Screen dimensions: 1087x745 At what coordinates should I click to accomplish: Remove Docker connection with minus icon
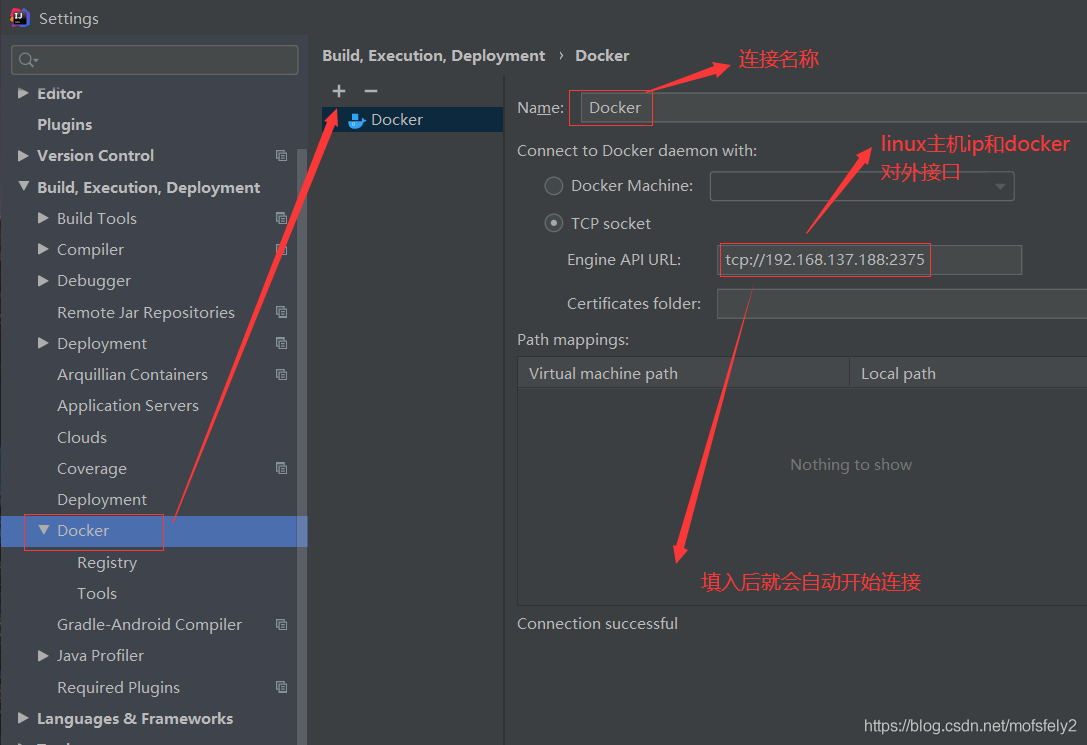[371, 91]
